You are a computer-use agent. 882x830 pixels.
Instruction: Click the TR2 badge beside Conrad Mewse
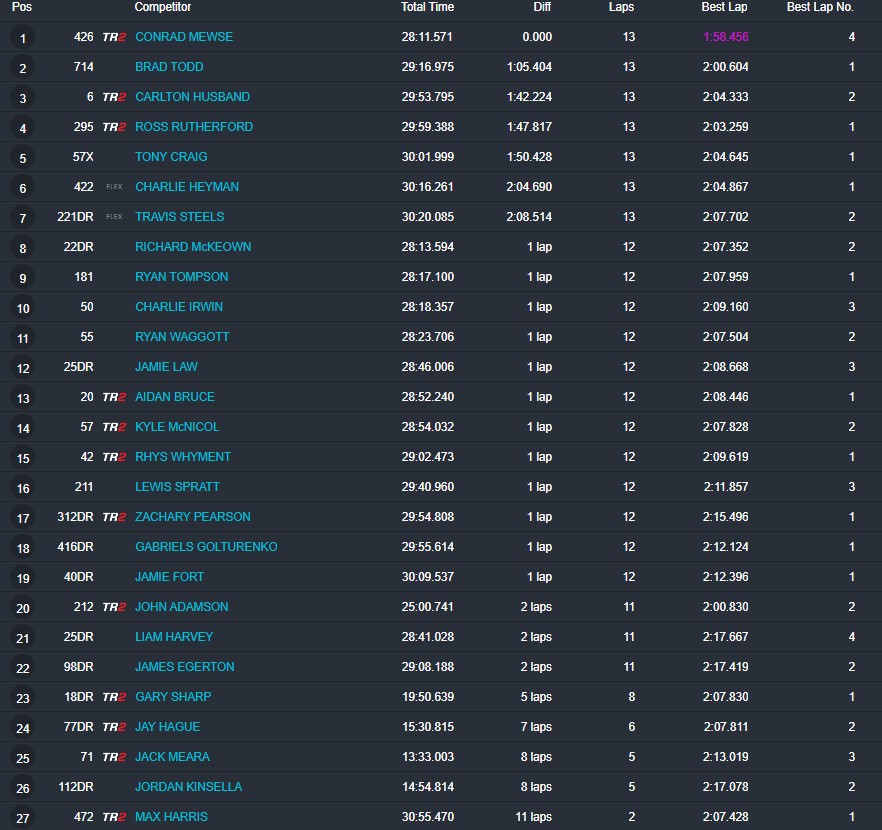114,37
